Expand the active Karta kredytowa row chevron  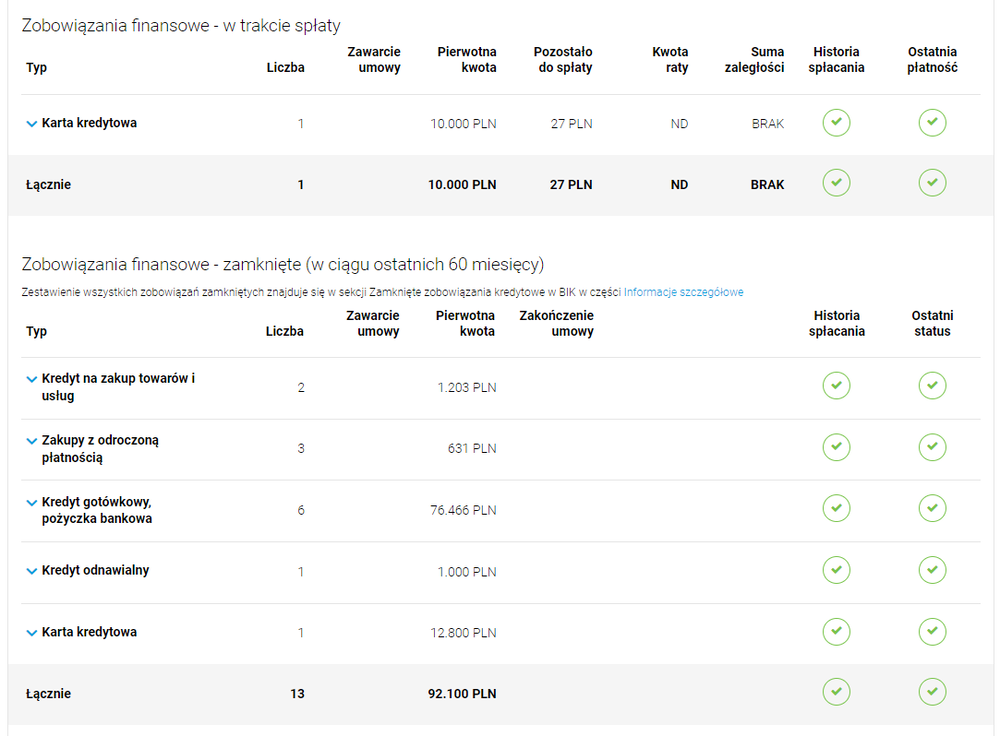point(31,124)
